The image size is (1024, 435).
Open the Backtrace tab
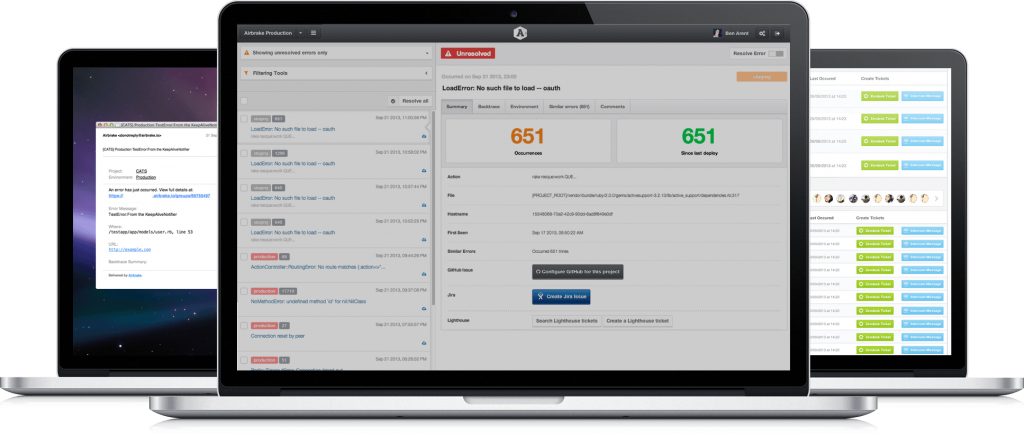click(488, 106)
